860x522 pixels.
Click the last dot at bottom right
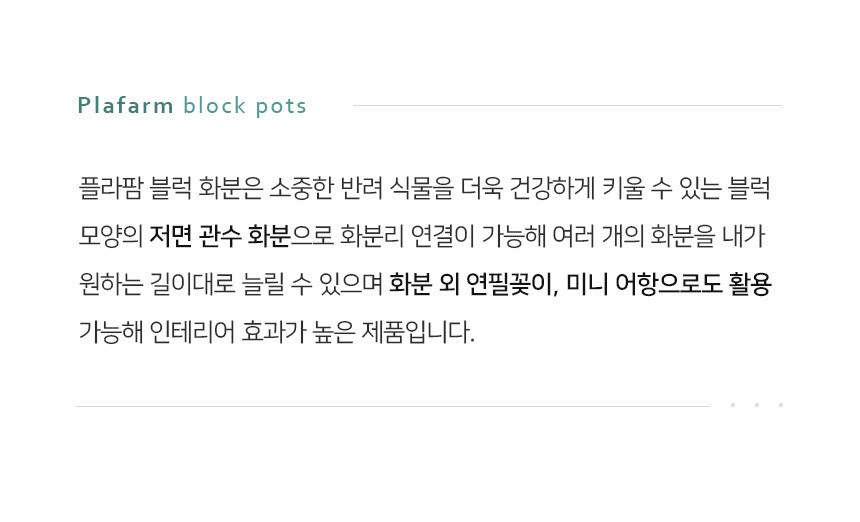click(781, 405)
